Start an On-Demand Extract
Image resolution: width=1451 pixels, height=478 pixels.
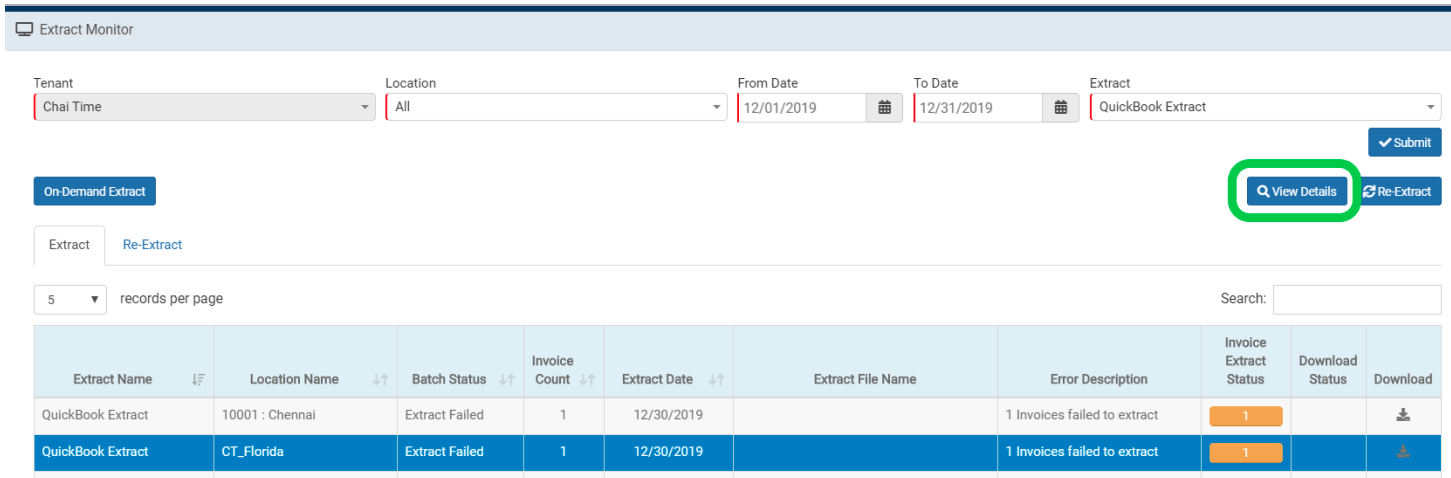[94, 192]
